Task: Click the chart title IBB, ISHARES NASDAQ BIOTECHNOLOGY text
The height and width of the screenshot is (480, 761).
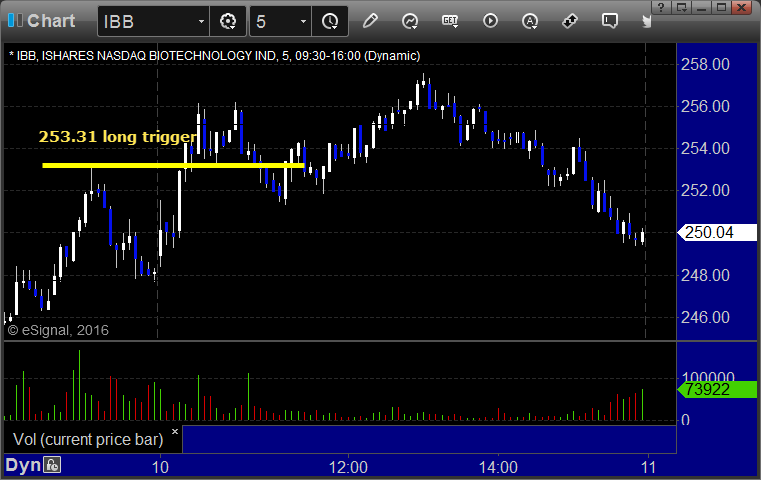Action: click(214, 56)
